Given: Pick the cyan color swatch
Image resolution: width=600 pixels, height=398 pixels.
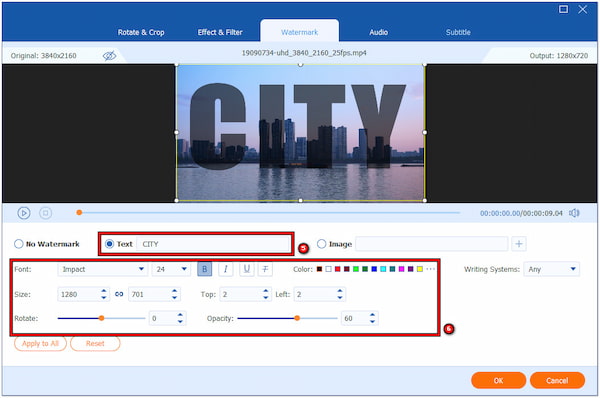Looking at the screenshot, I should 383,269.
